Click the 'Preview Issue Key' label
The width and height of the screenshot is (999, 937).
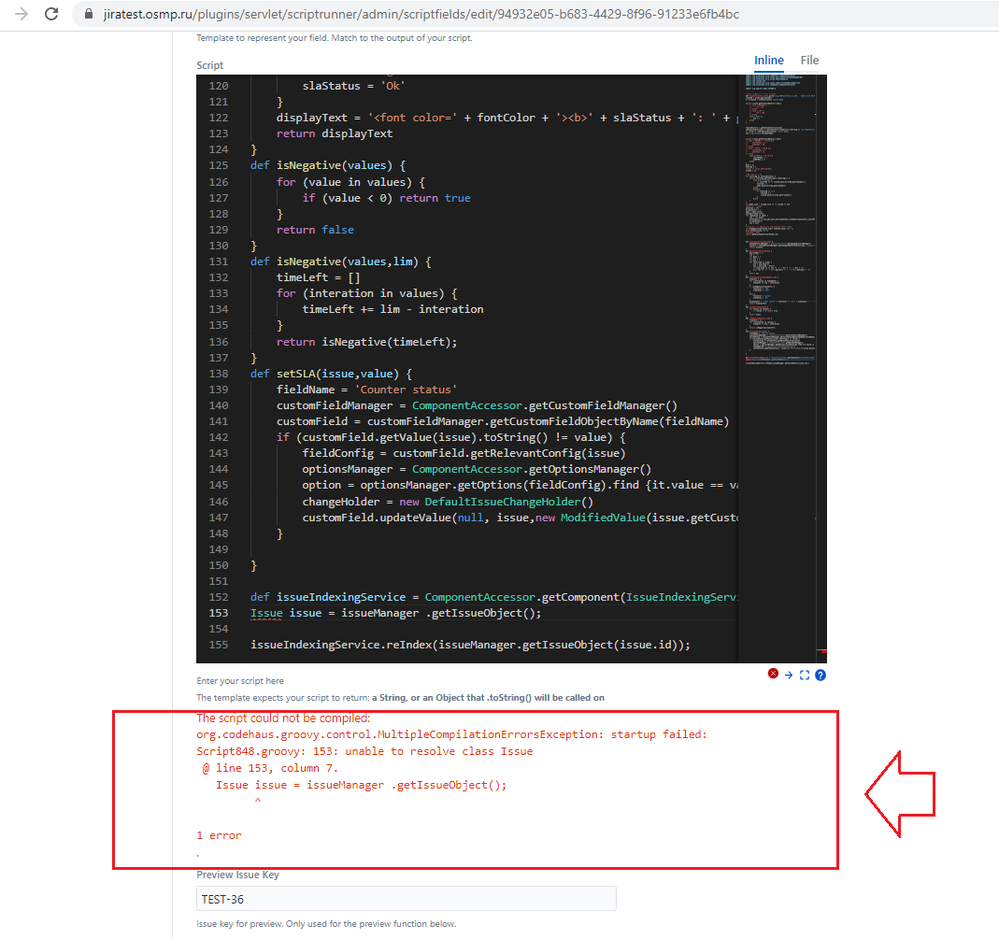click(x=238, y=875)
